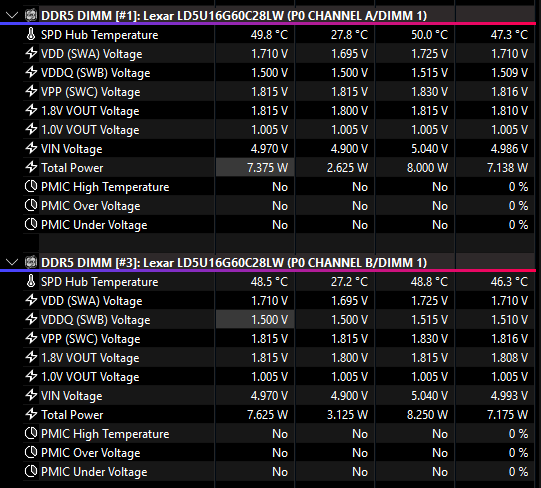The width and height of the screenshot is (541, 488).
Task: Select PMIC Over Voltage label under DIMM [#3]
Action: tap(90, 453)
